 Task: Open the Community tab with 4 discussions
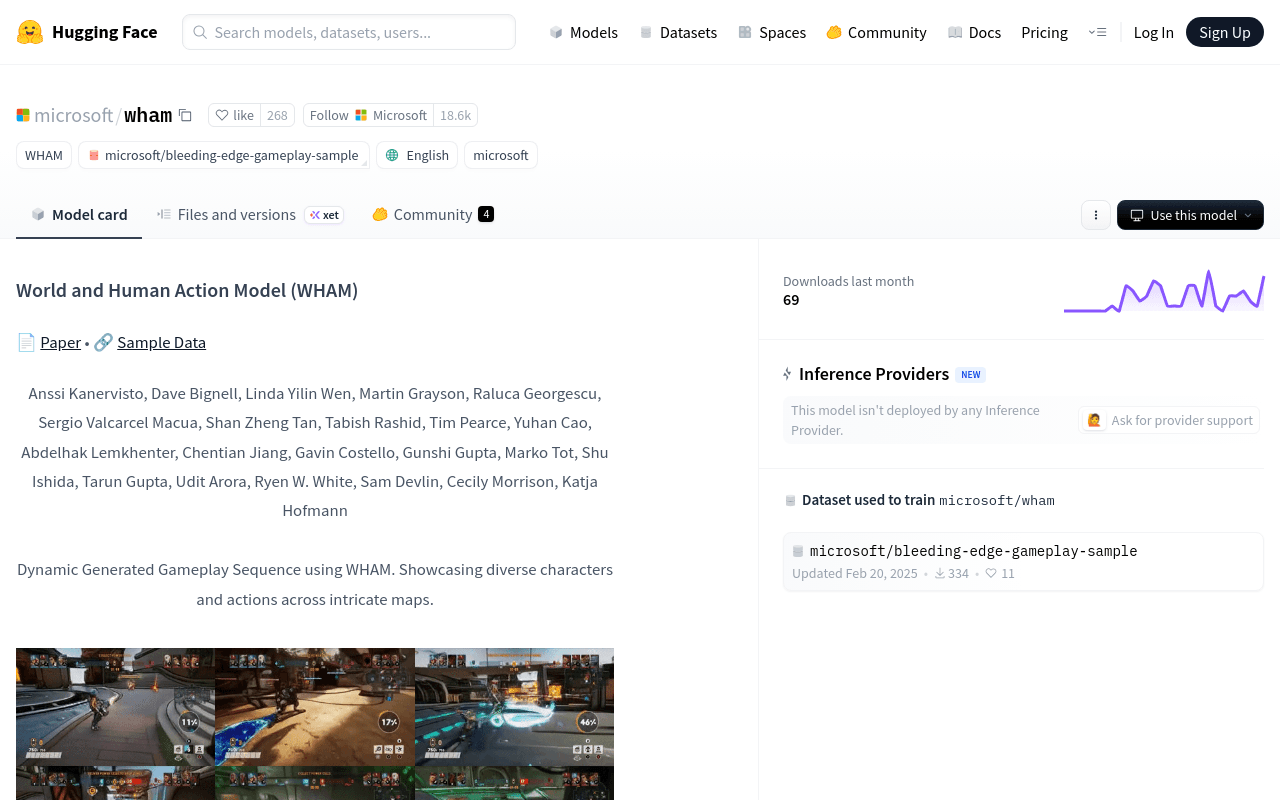[x=432, y=215]
